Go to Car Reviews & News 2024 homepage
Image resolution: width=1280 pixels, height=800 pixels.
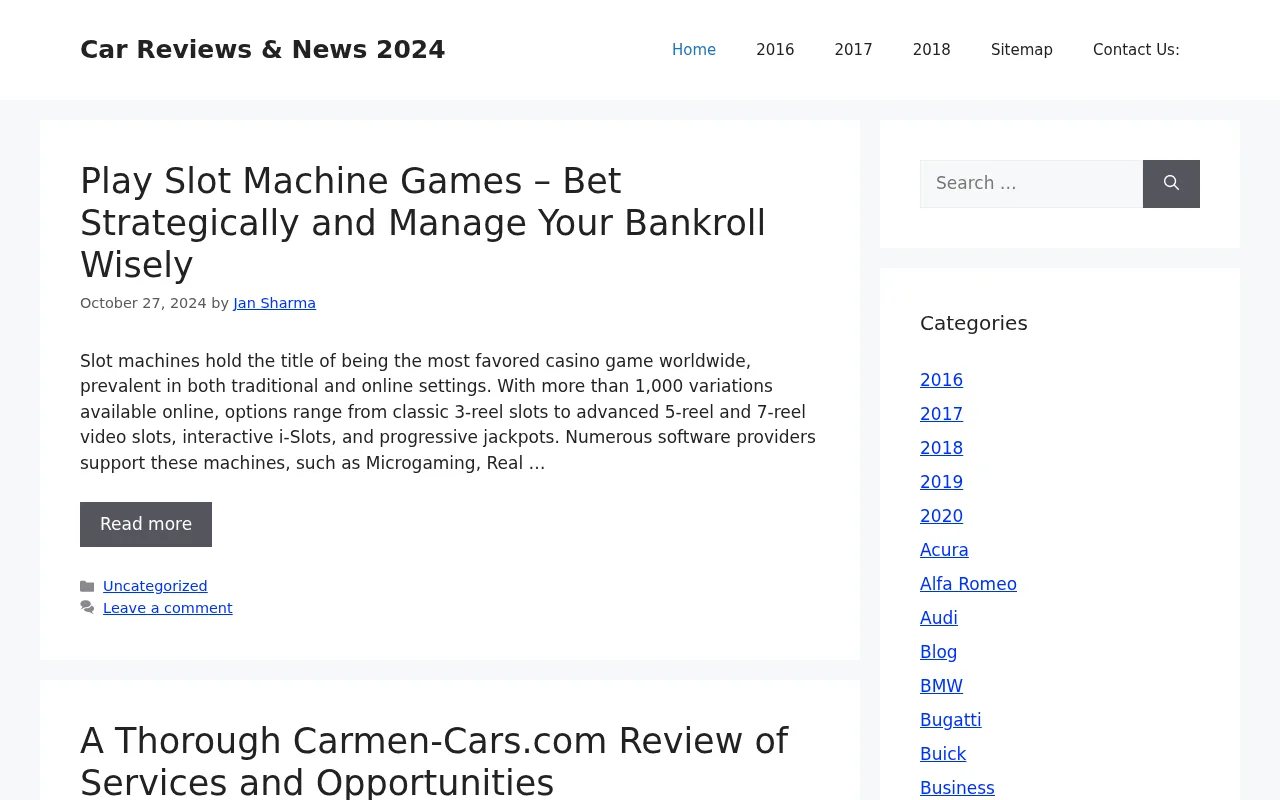pyautogui.click(x=262, y=49)
